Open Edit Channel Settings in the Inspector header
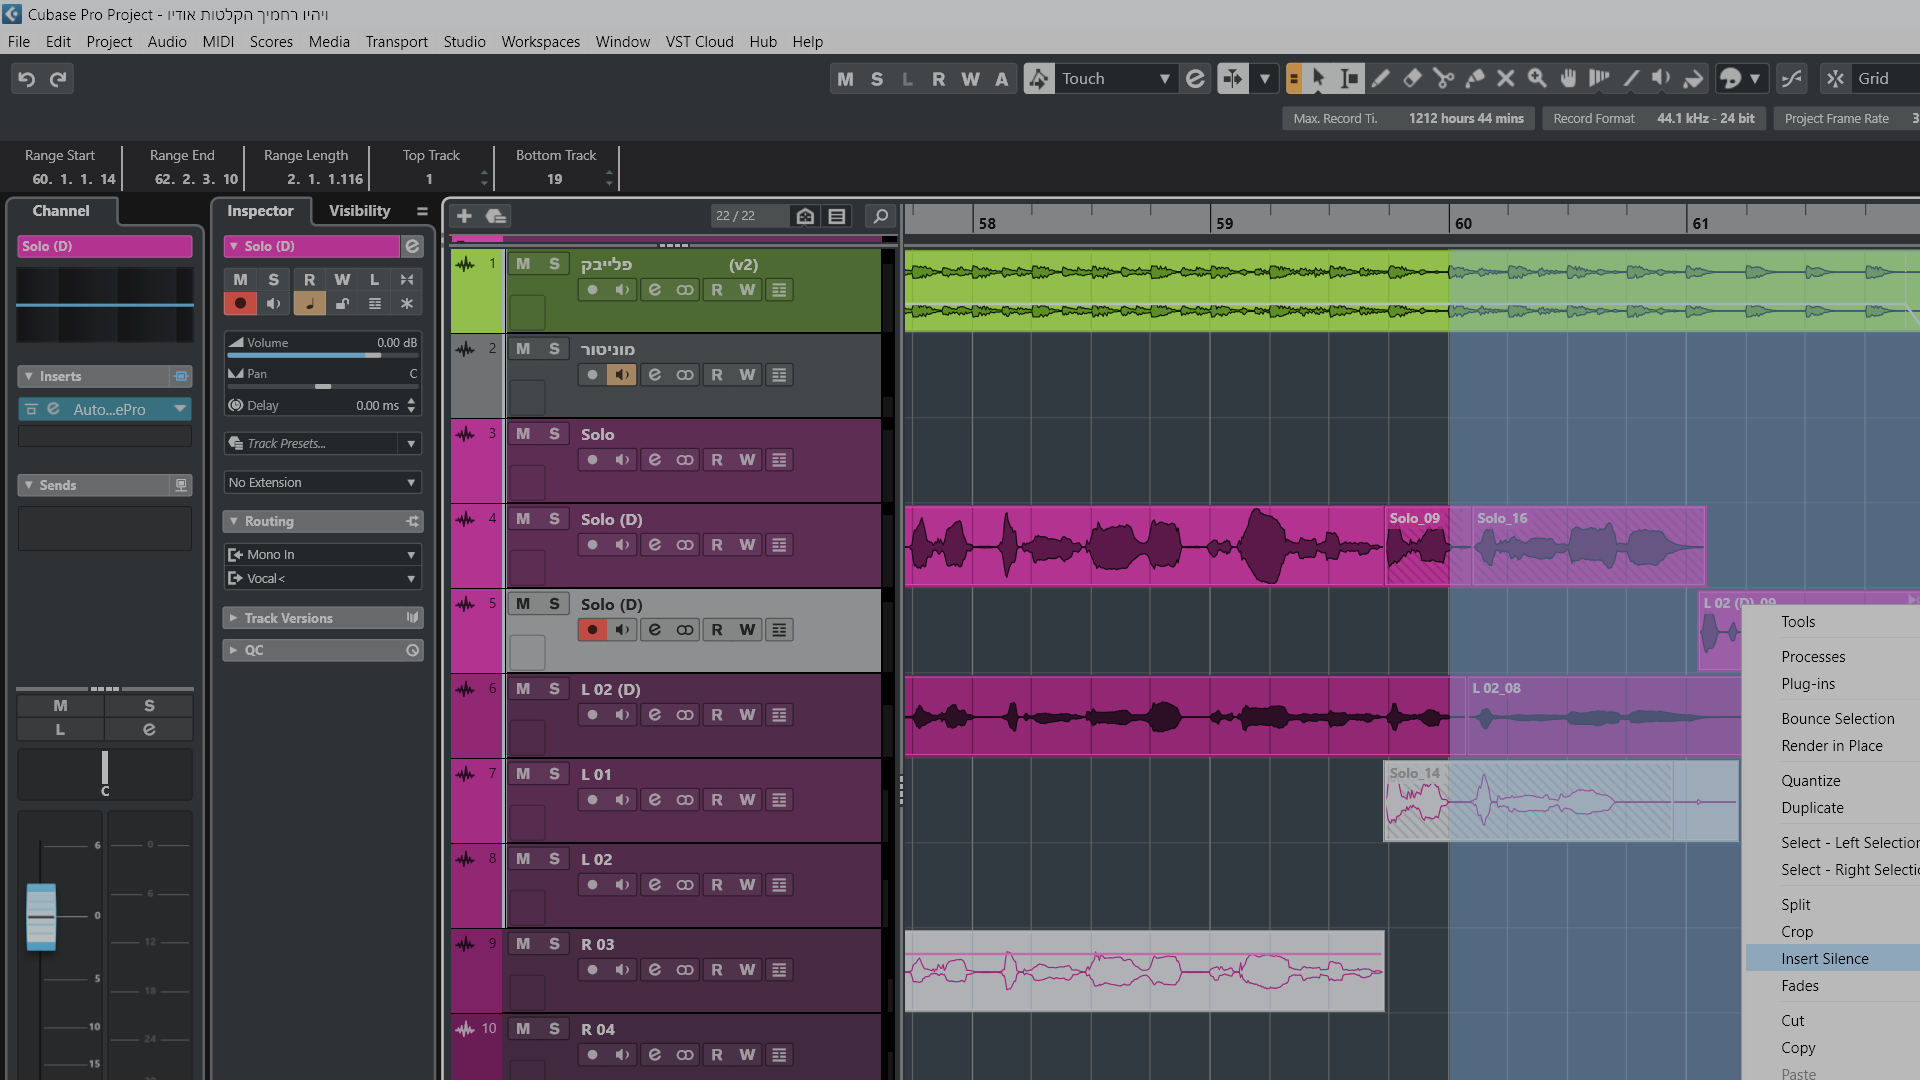The height and width of the screenshot is (1080, 1920). [x=412, y=246]
